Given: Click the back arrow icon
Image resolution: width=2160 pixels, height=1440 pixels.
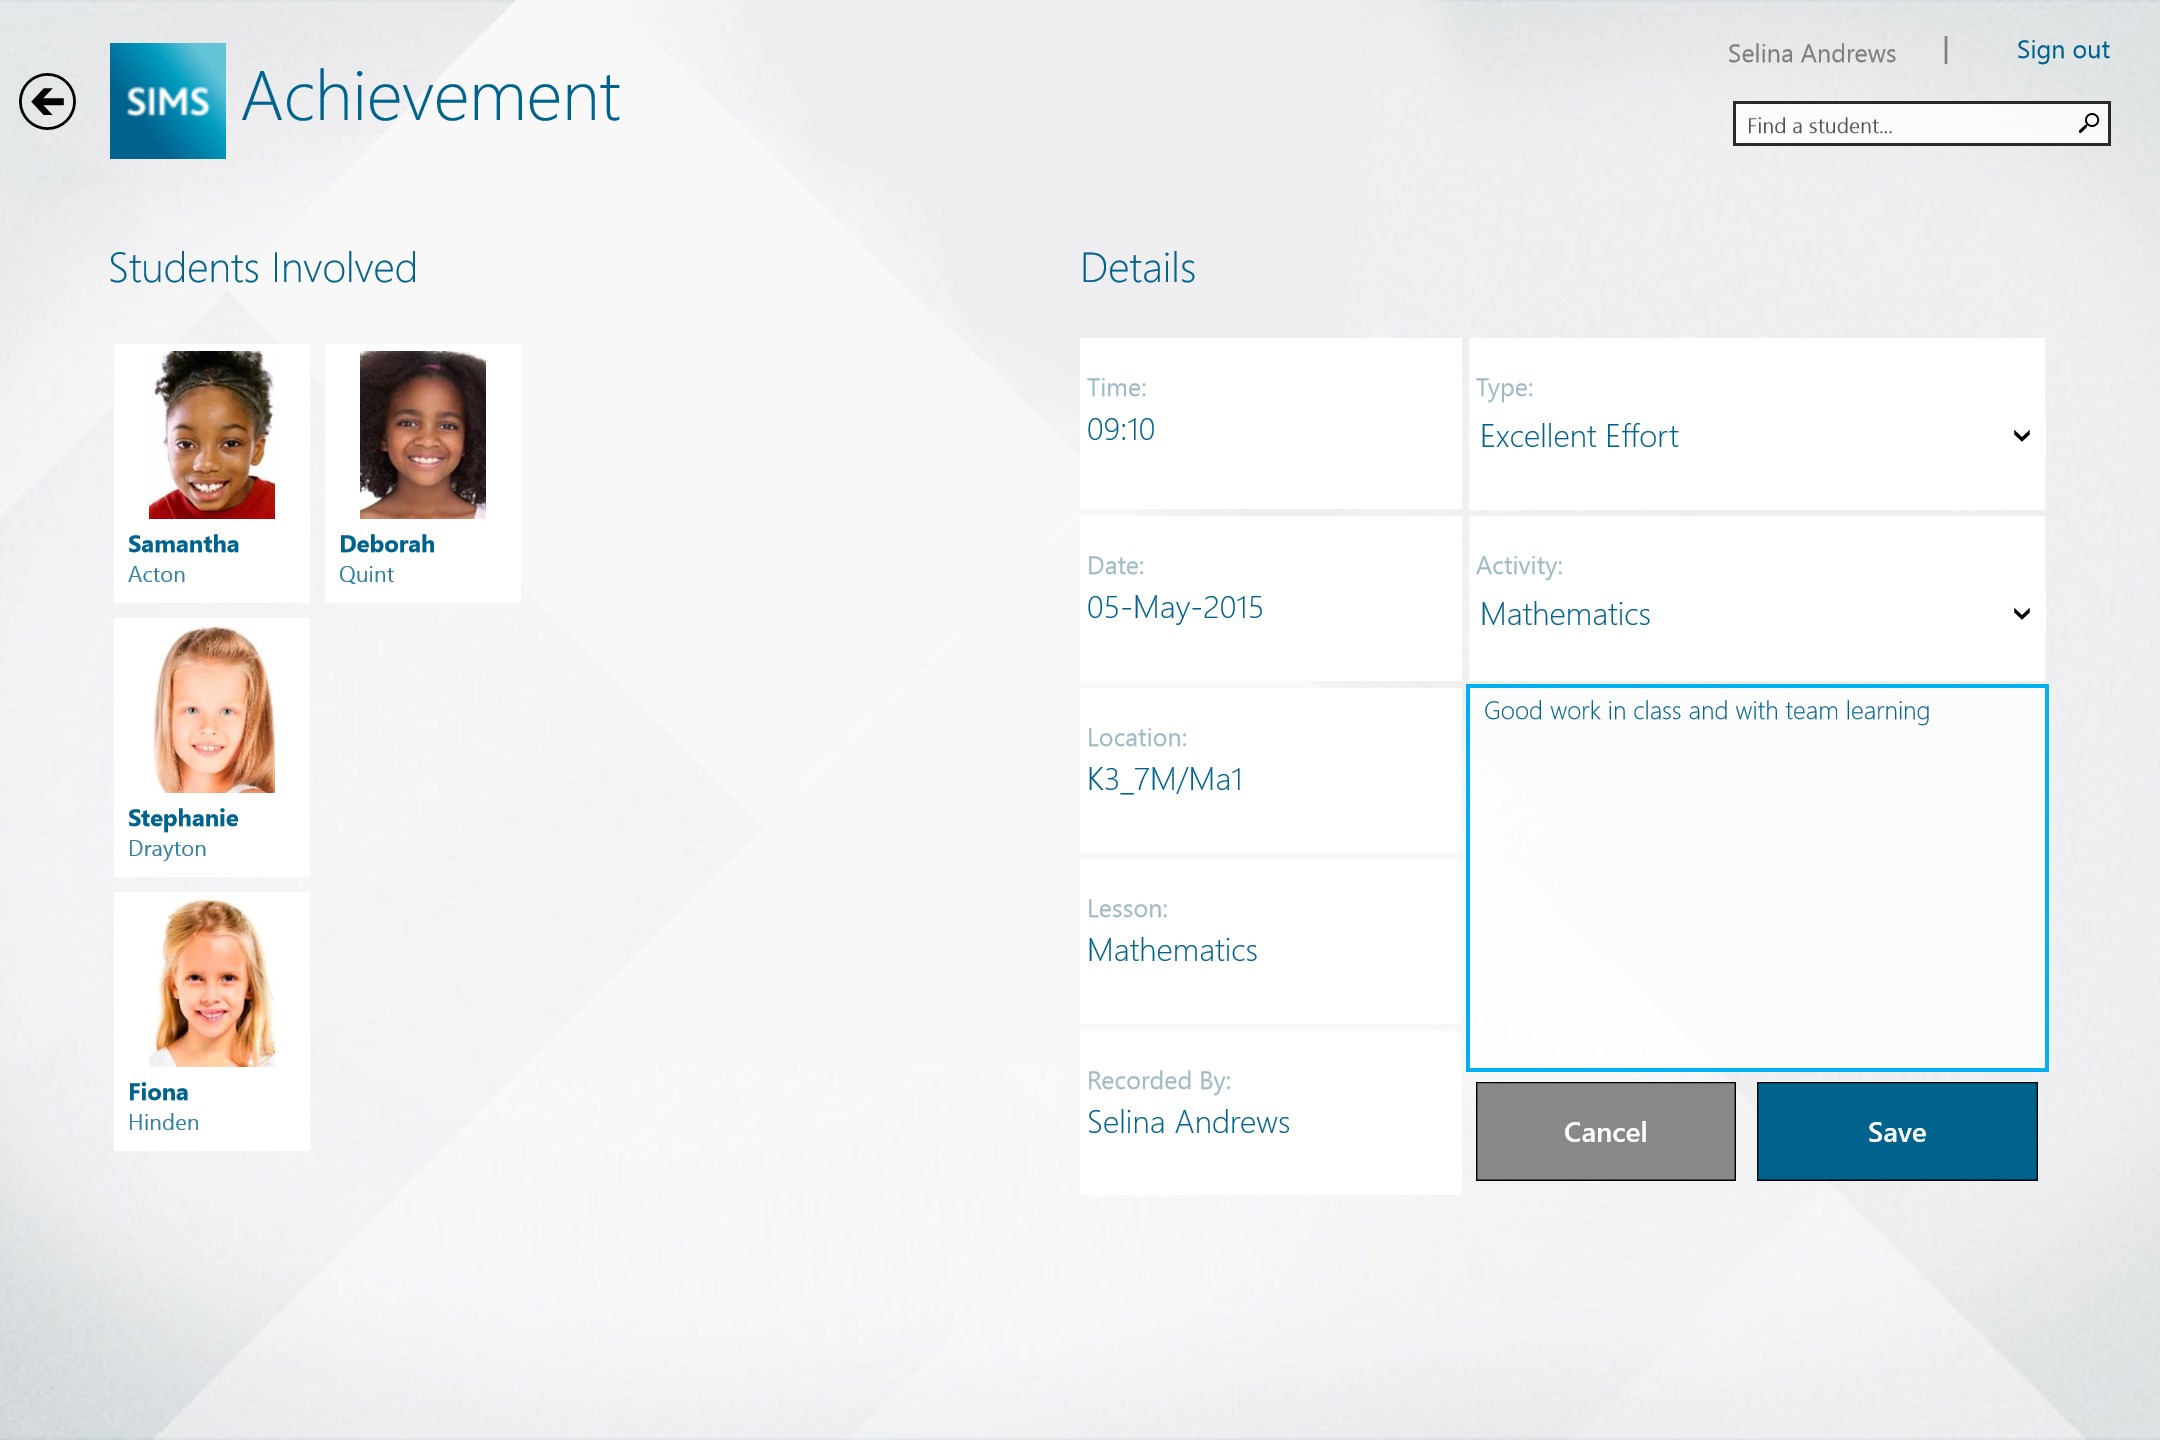Looking at the screenshot, I should pos(47,101).
